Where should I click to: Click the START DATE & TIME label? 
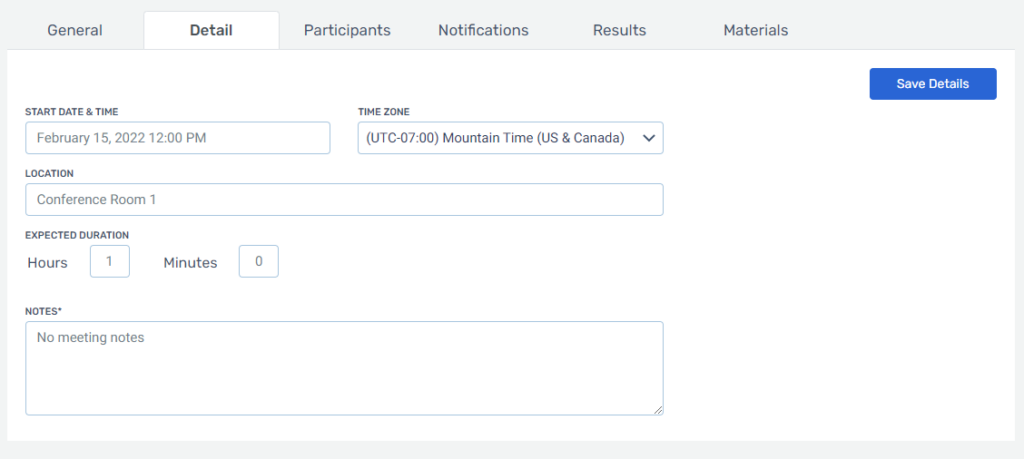click(72, 112)
